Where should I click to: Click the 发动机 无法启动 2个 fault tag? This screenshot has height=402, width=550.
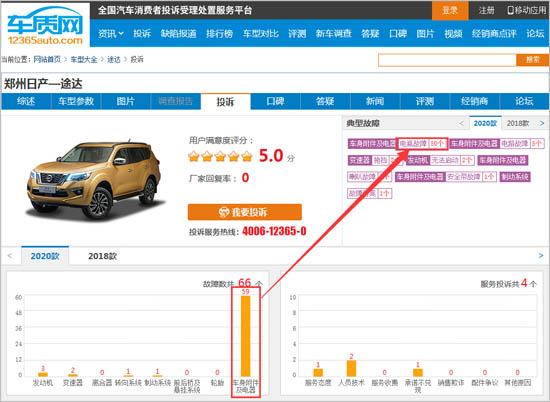point(440,160)
